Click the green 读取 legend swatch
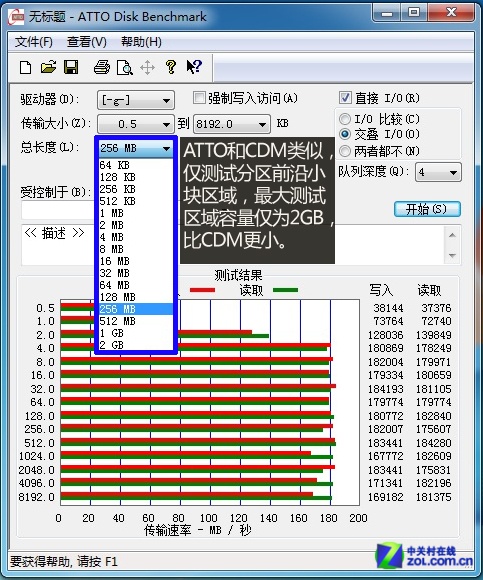 285,290
